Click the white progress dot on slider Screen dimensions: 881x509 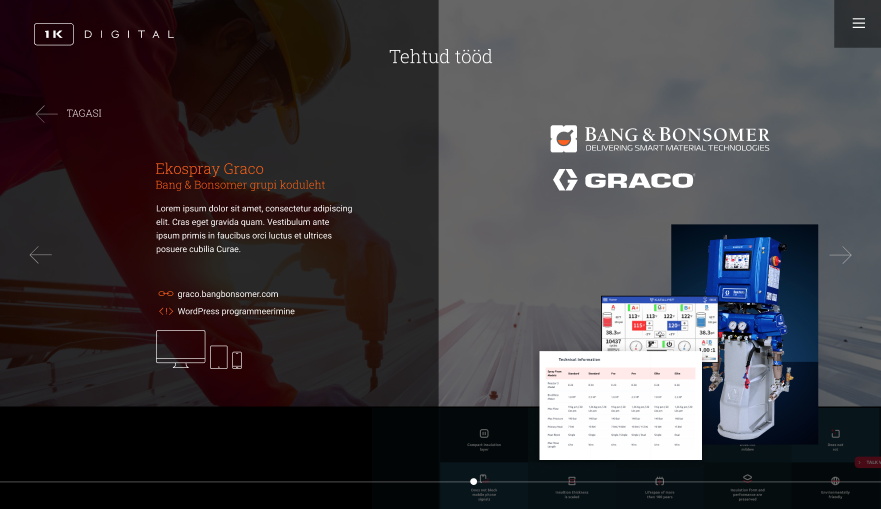pos(474,481)
